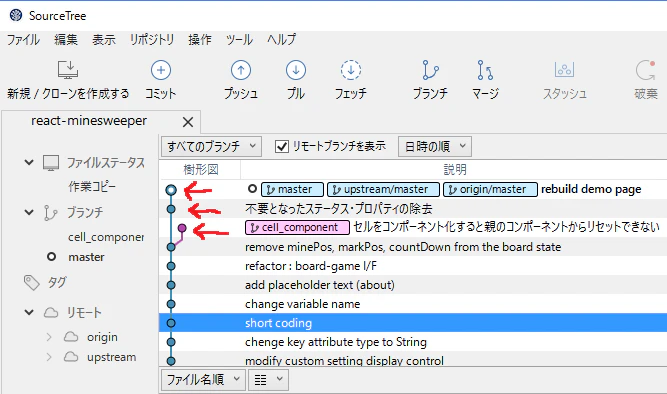Click the tag icon beside タグ
Screen dimensions: 667x394
(x=31, y=283)
